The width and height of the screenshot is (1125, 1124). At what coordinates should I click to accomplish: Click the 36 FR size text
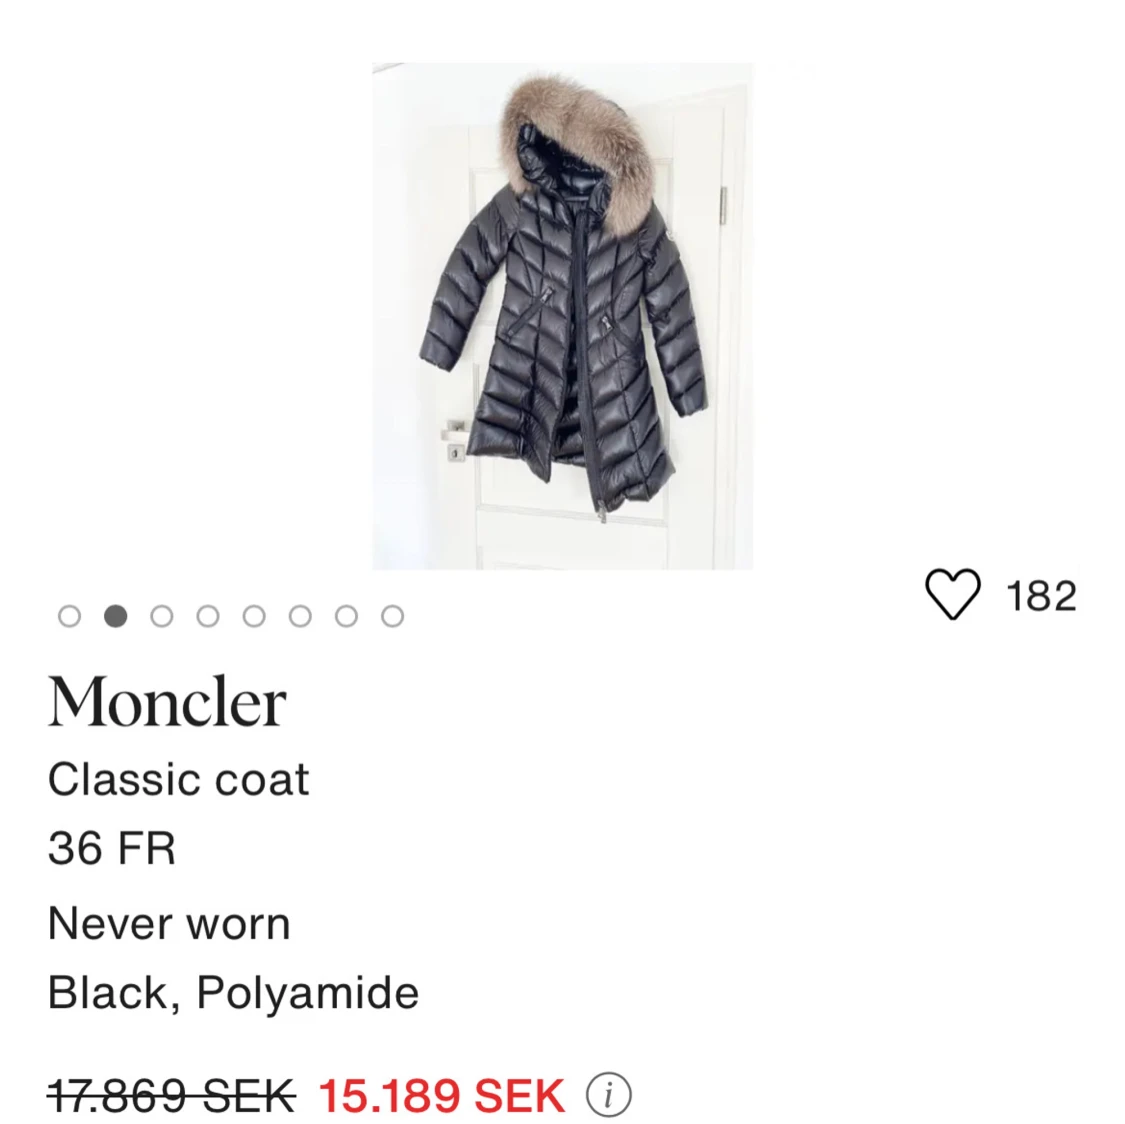coord(112,849)
